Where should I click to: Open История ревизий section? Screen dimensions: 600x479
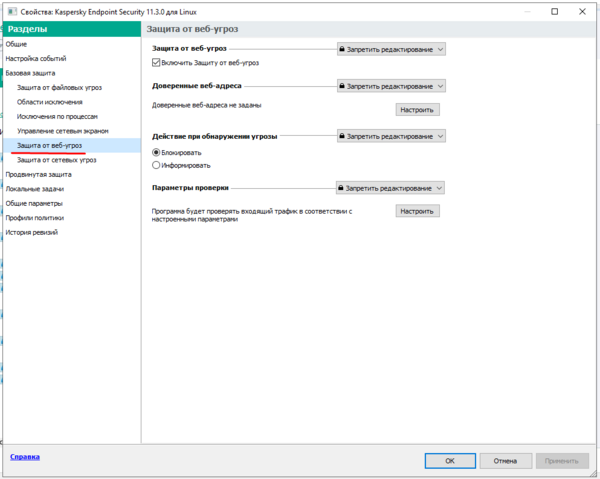tap(31, 233)
